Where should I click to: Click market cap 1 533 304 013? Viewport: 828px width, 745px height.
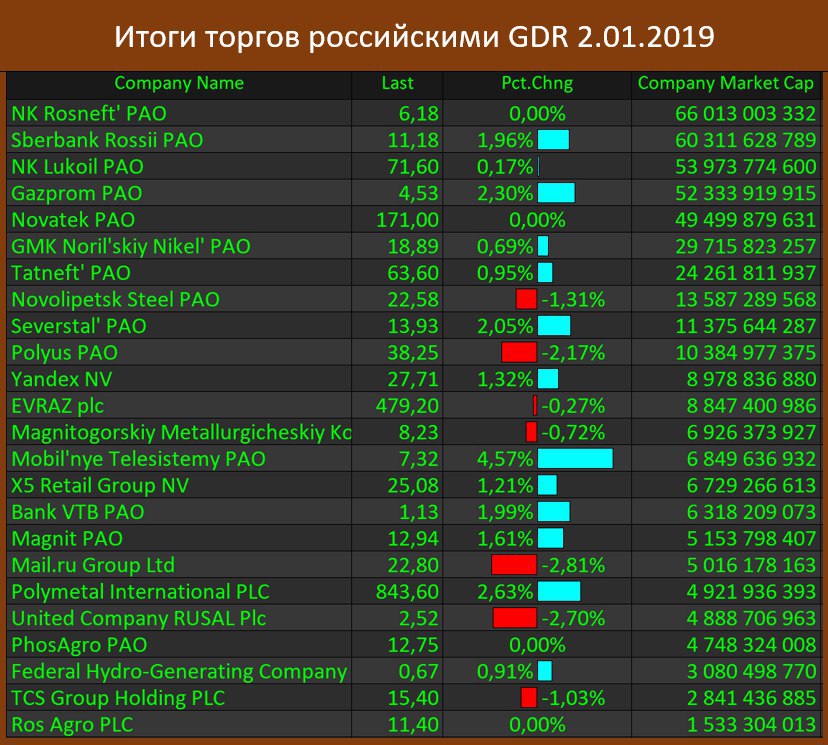click(751, 725)
